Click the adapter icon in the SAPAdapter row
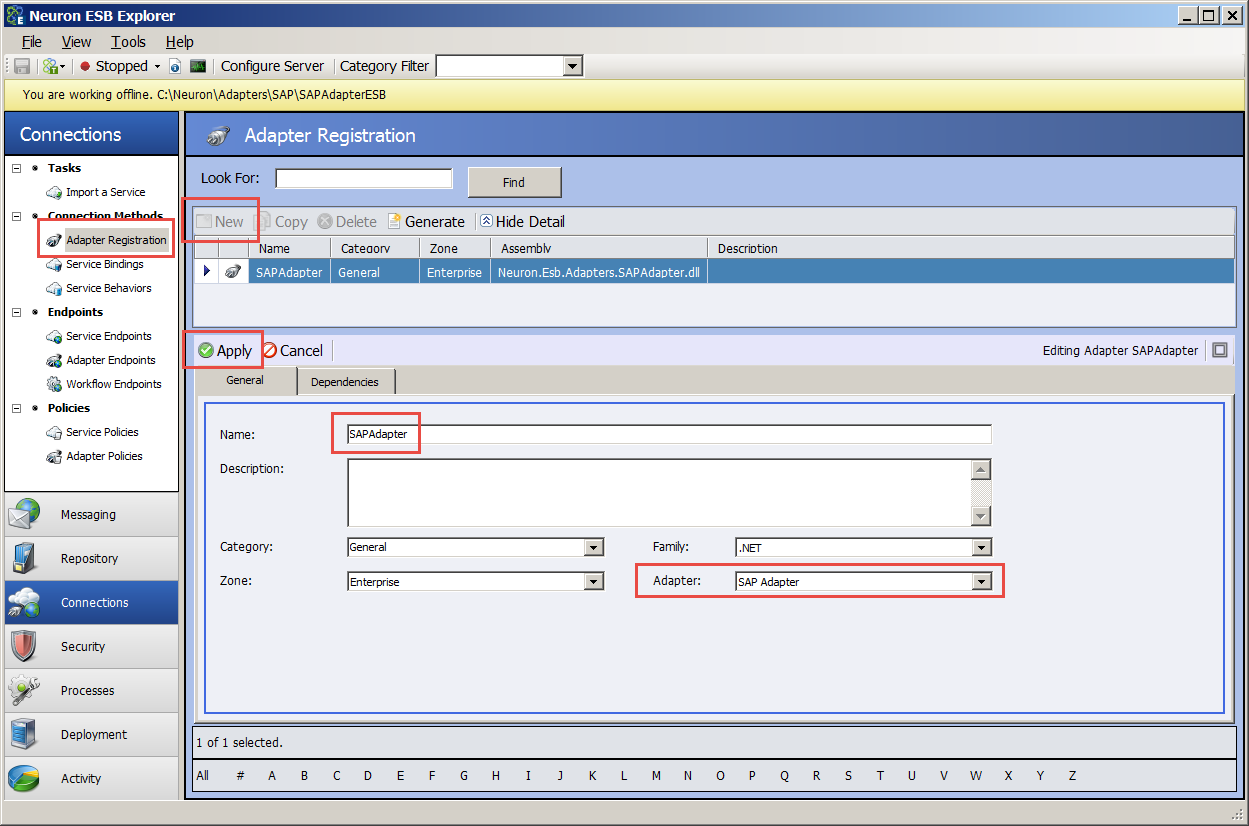Viewport: 1249px width, 826px height. (233, 272)
